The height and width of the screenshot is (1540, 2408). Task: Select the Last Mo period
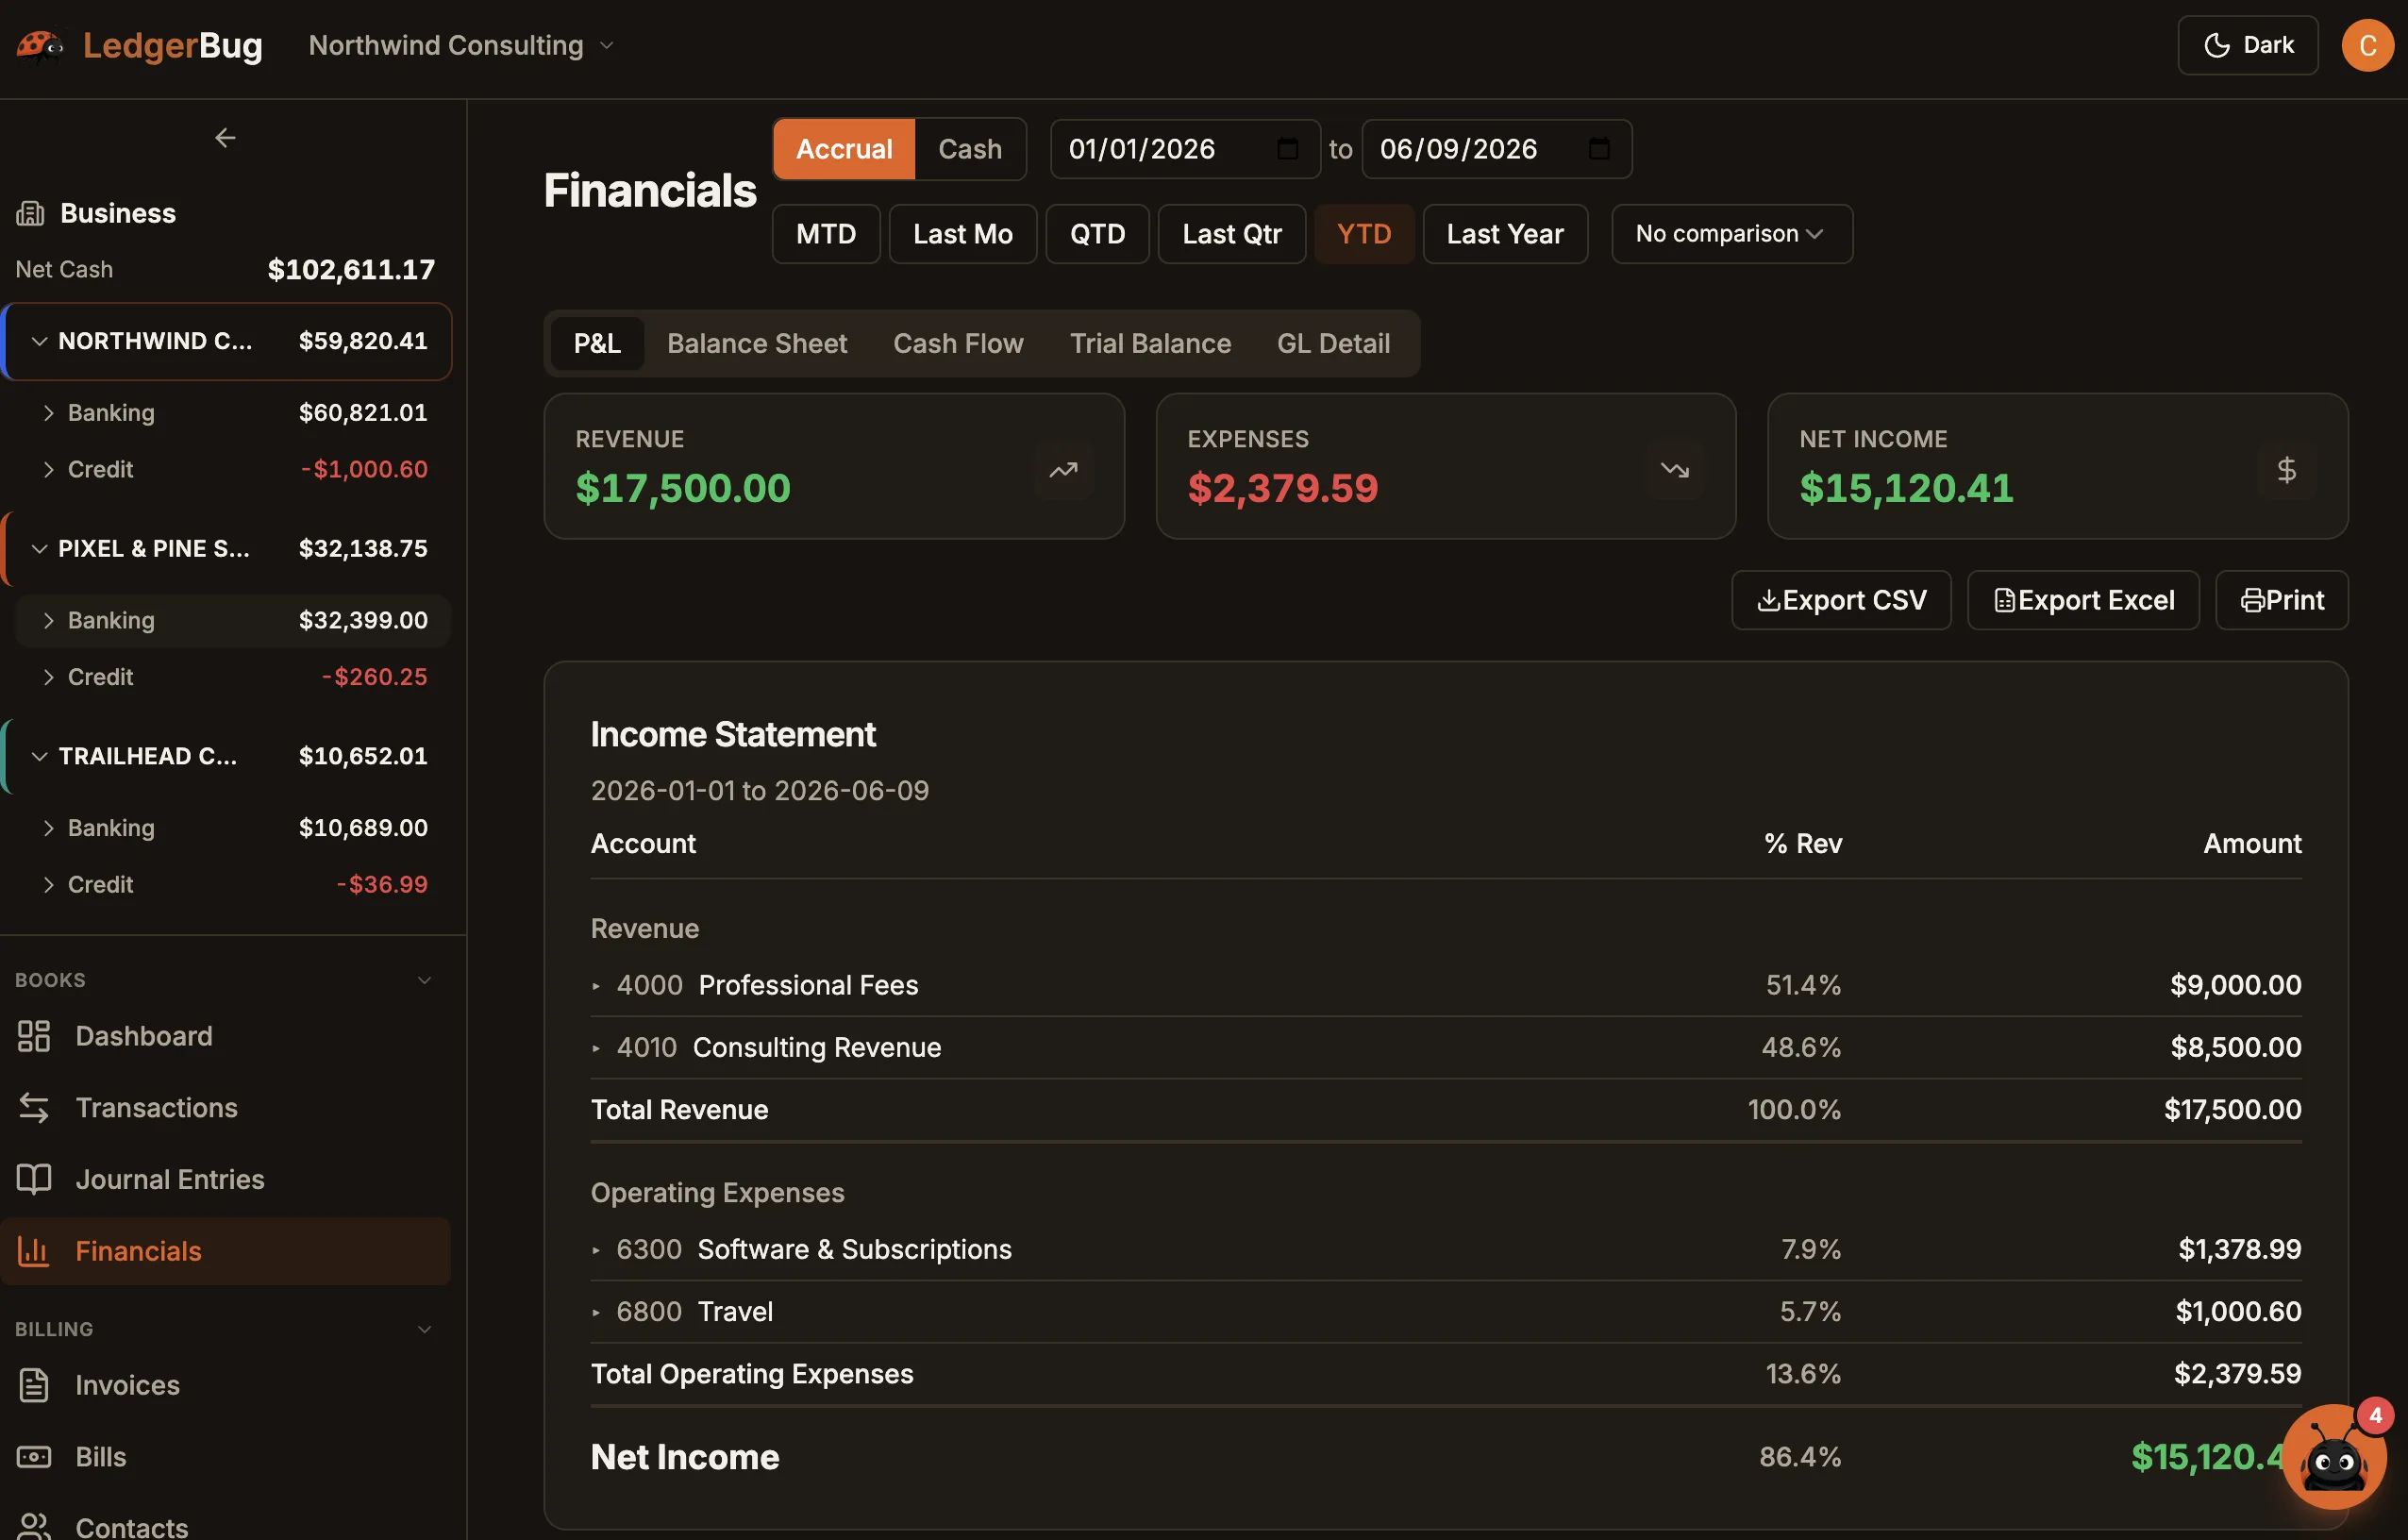[962, 234]
